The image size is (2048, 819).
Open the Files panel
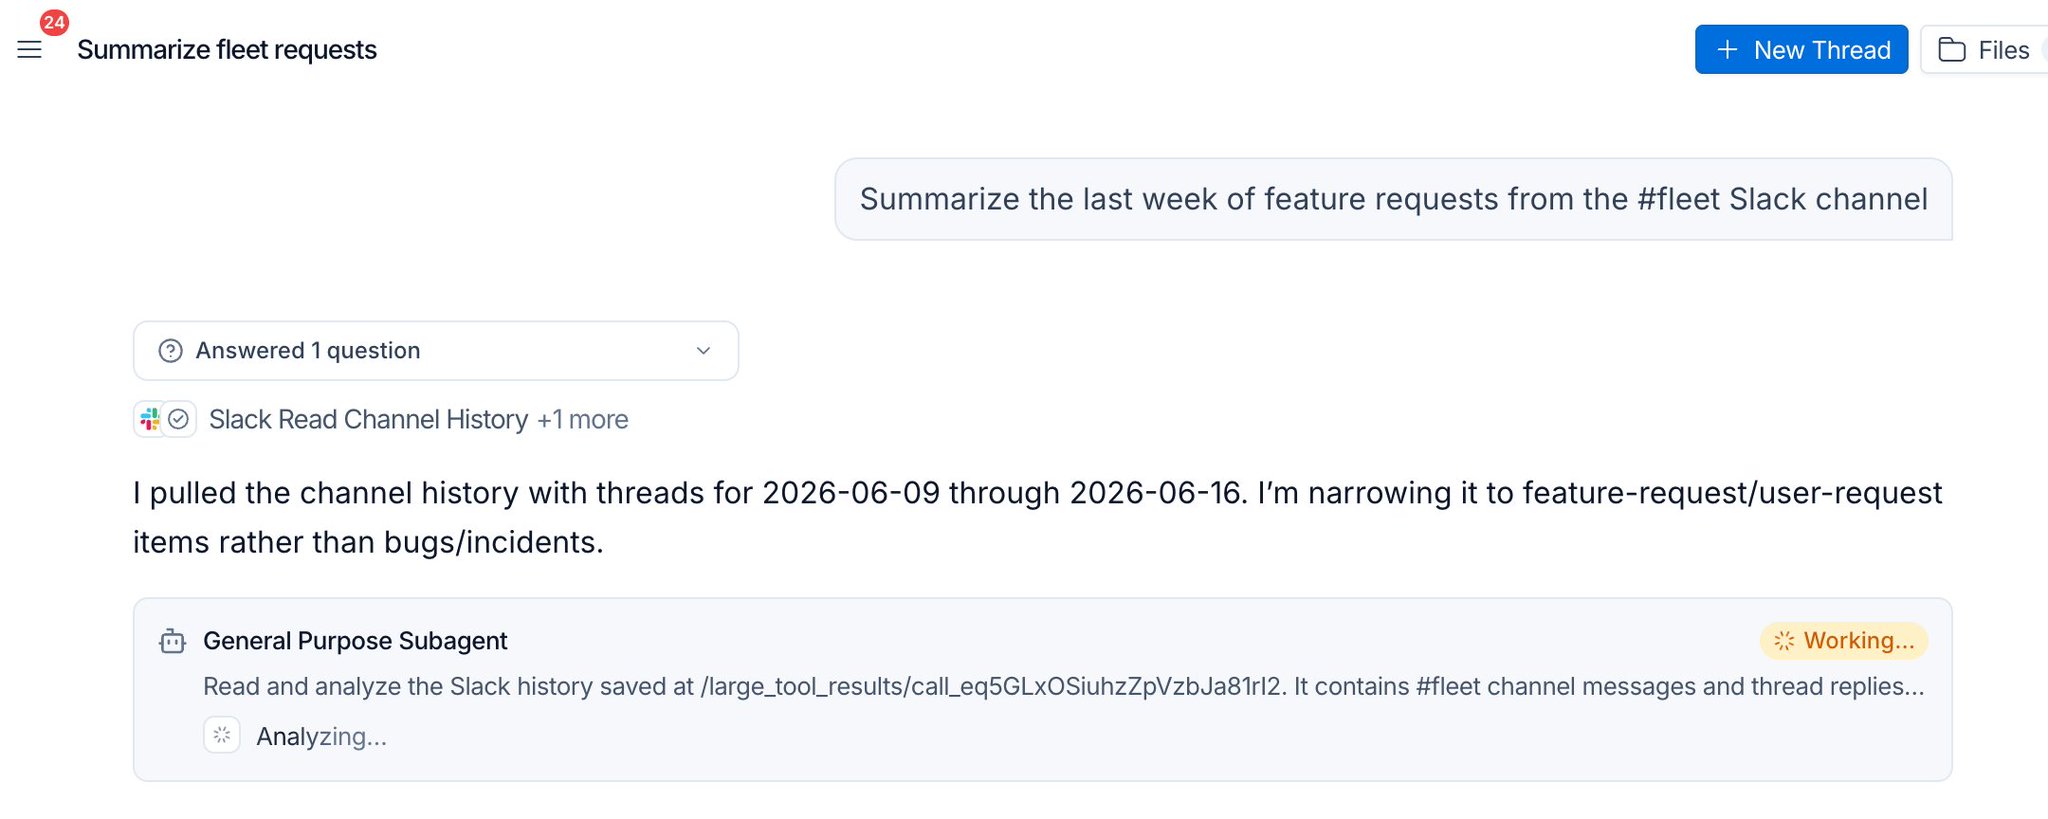[1984, 50]
